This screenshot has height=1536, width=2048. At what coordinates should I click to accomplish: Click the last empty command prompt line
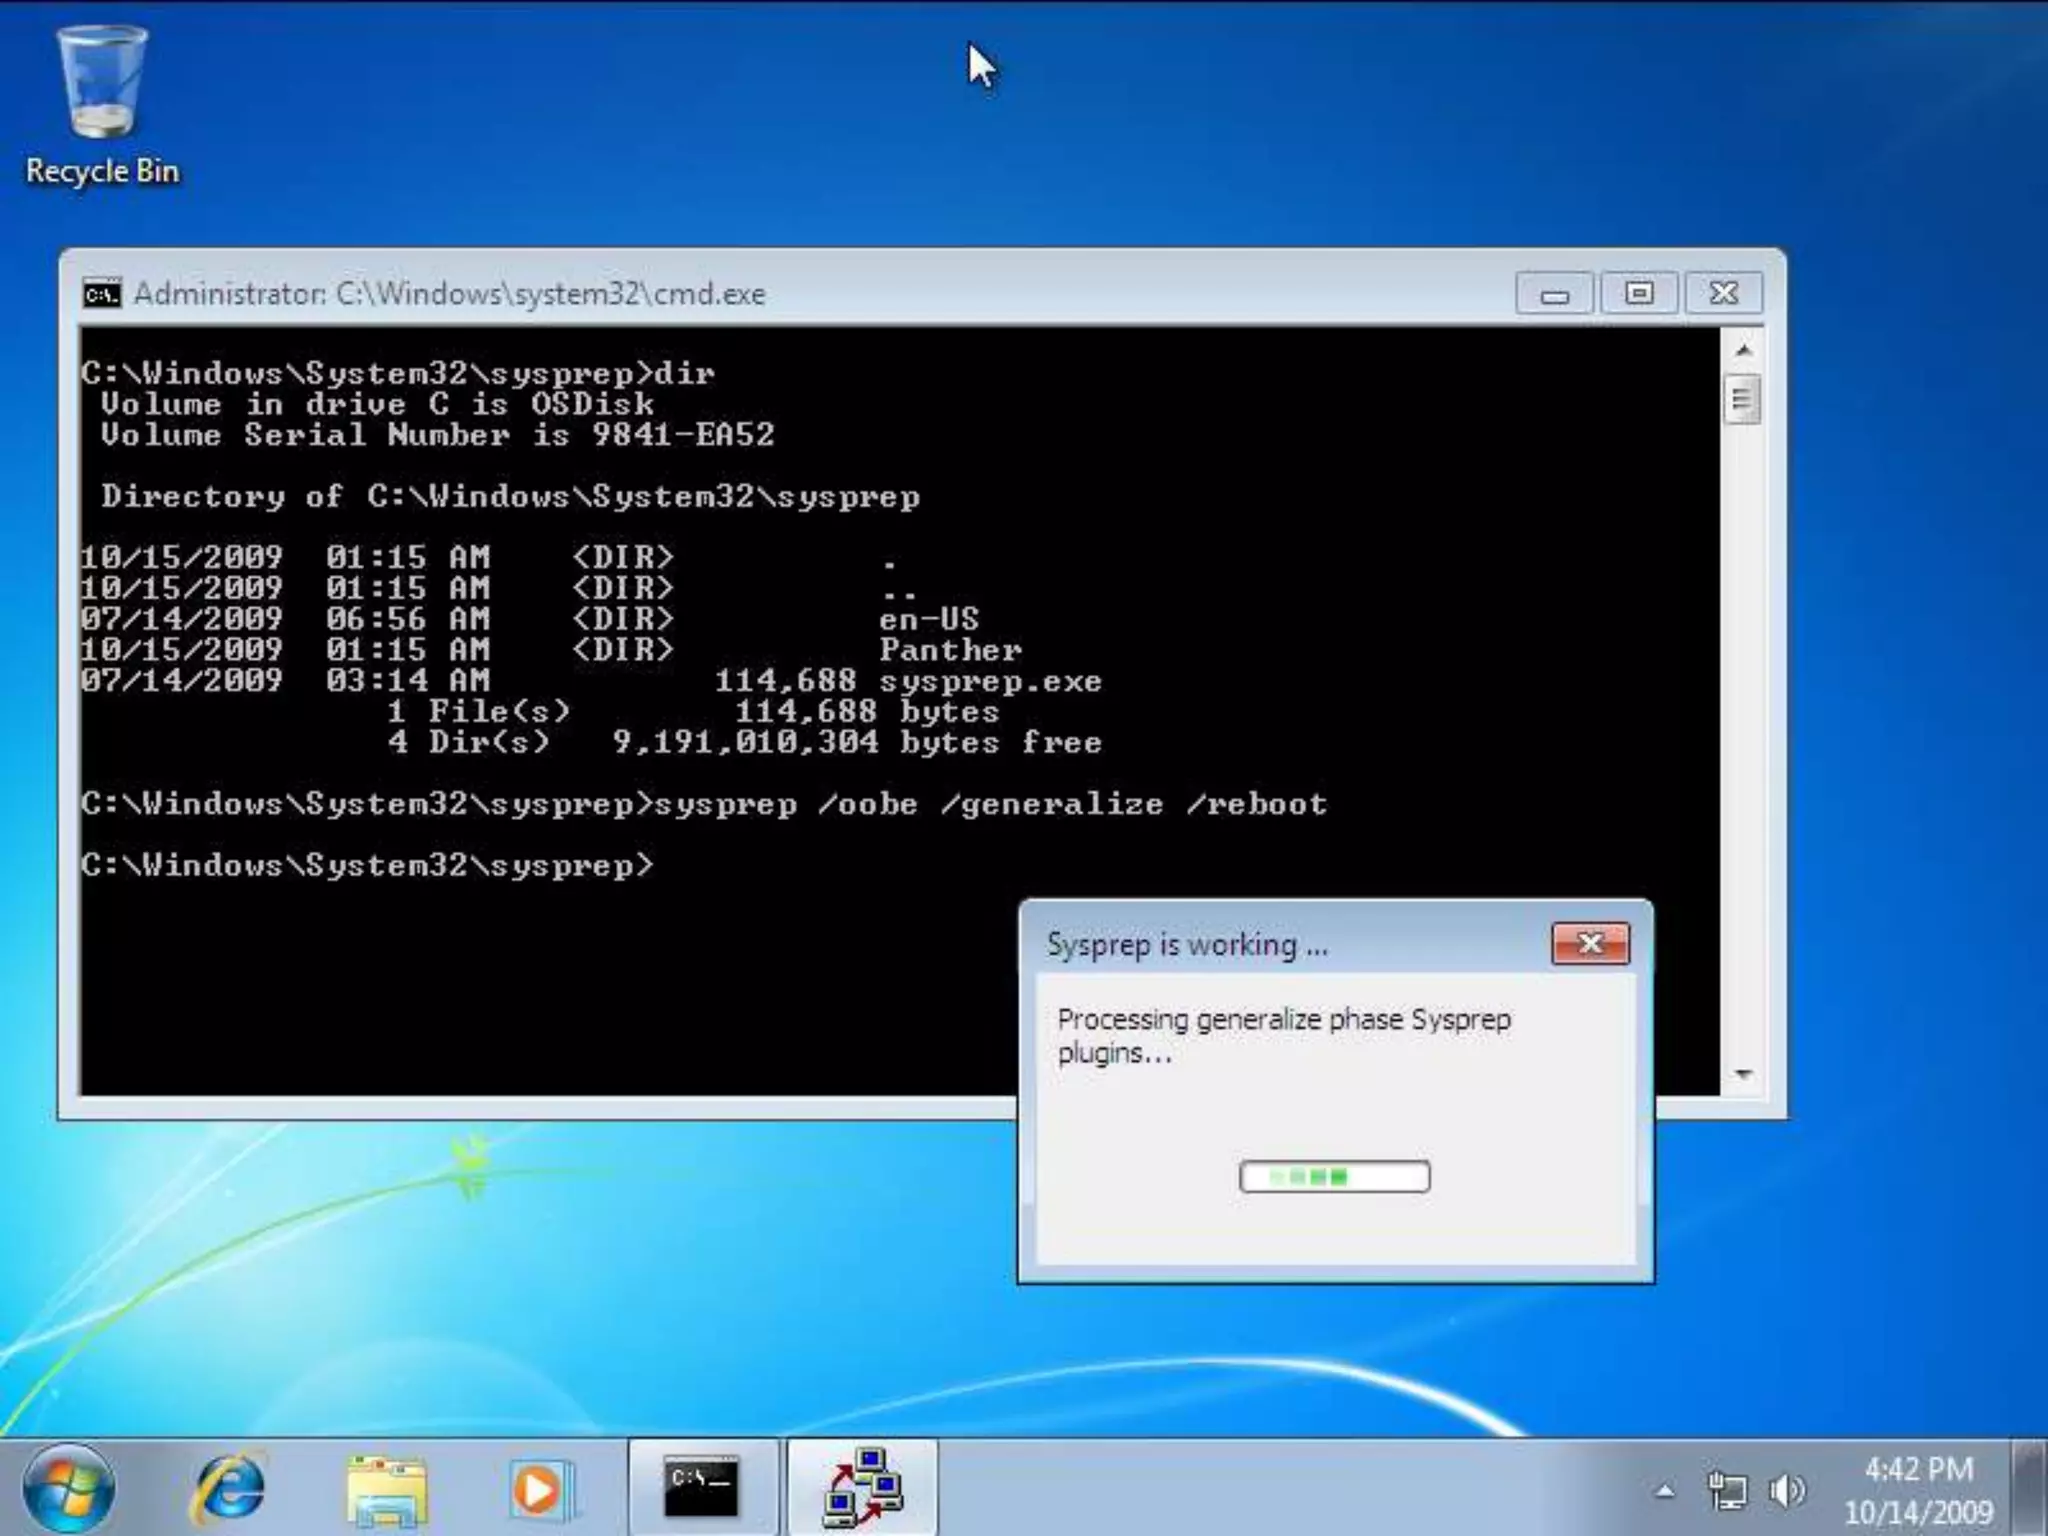click(x=367, y=865)
